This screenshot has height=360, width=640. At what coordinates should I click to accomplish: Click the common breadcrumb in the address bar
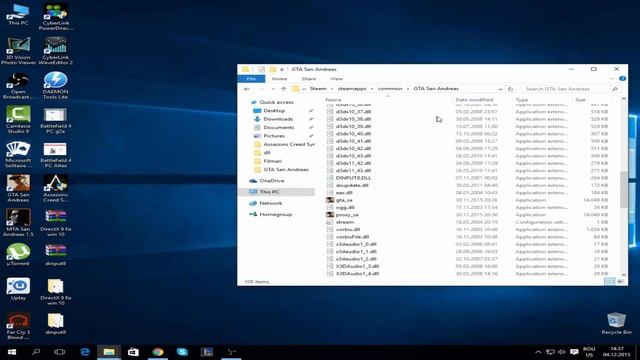(x=390, y=89)
